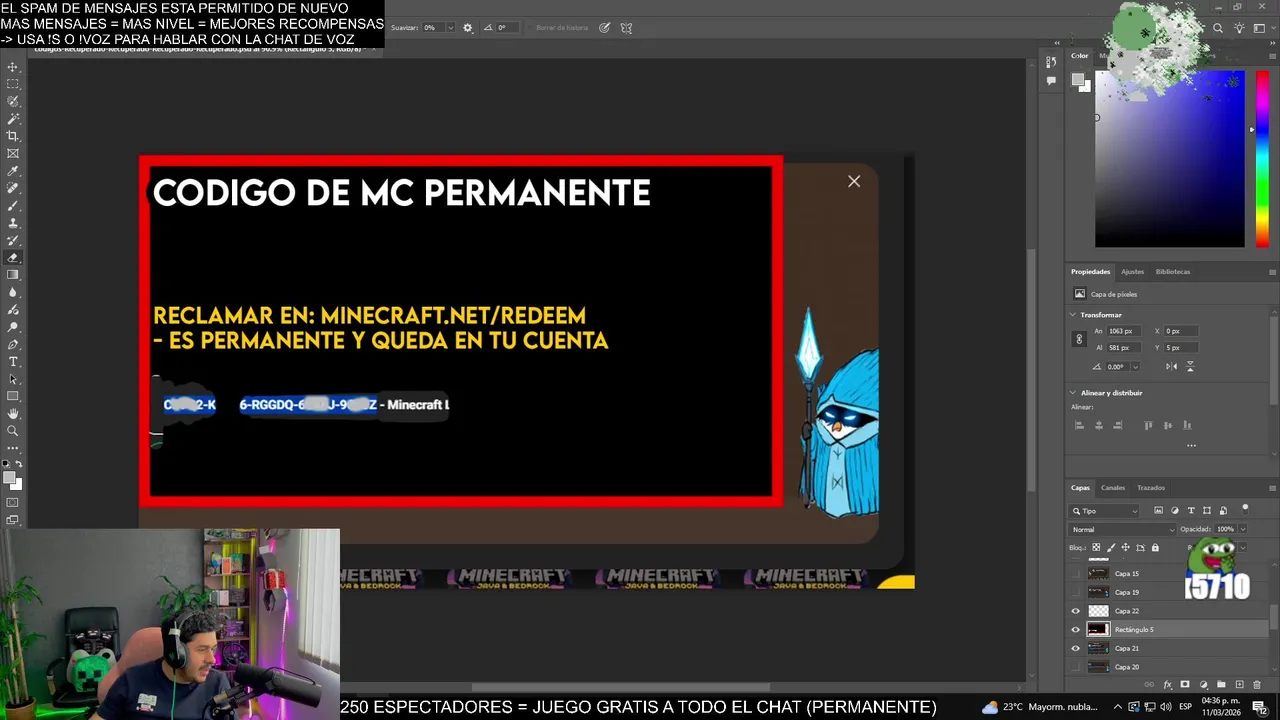The height and width of the screenshot is (720, 1280).
Task: Select the Brush tool
Action: (13, 205)
